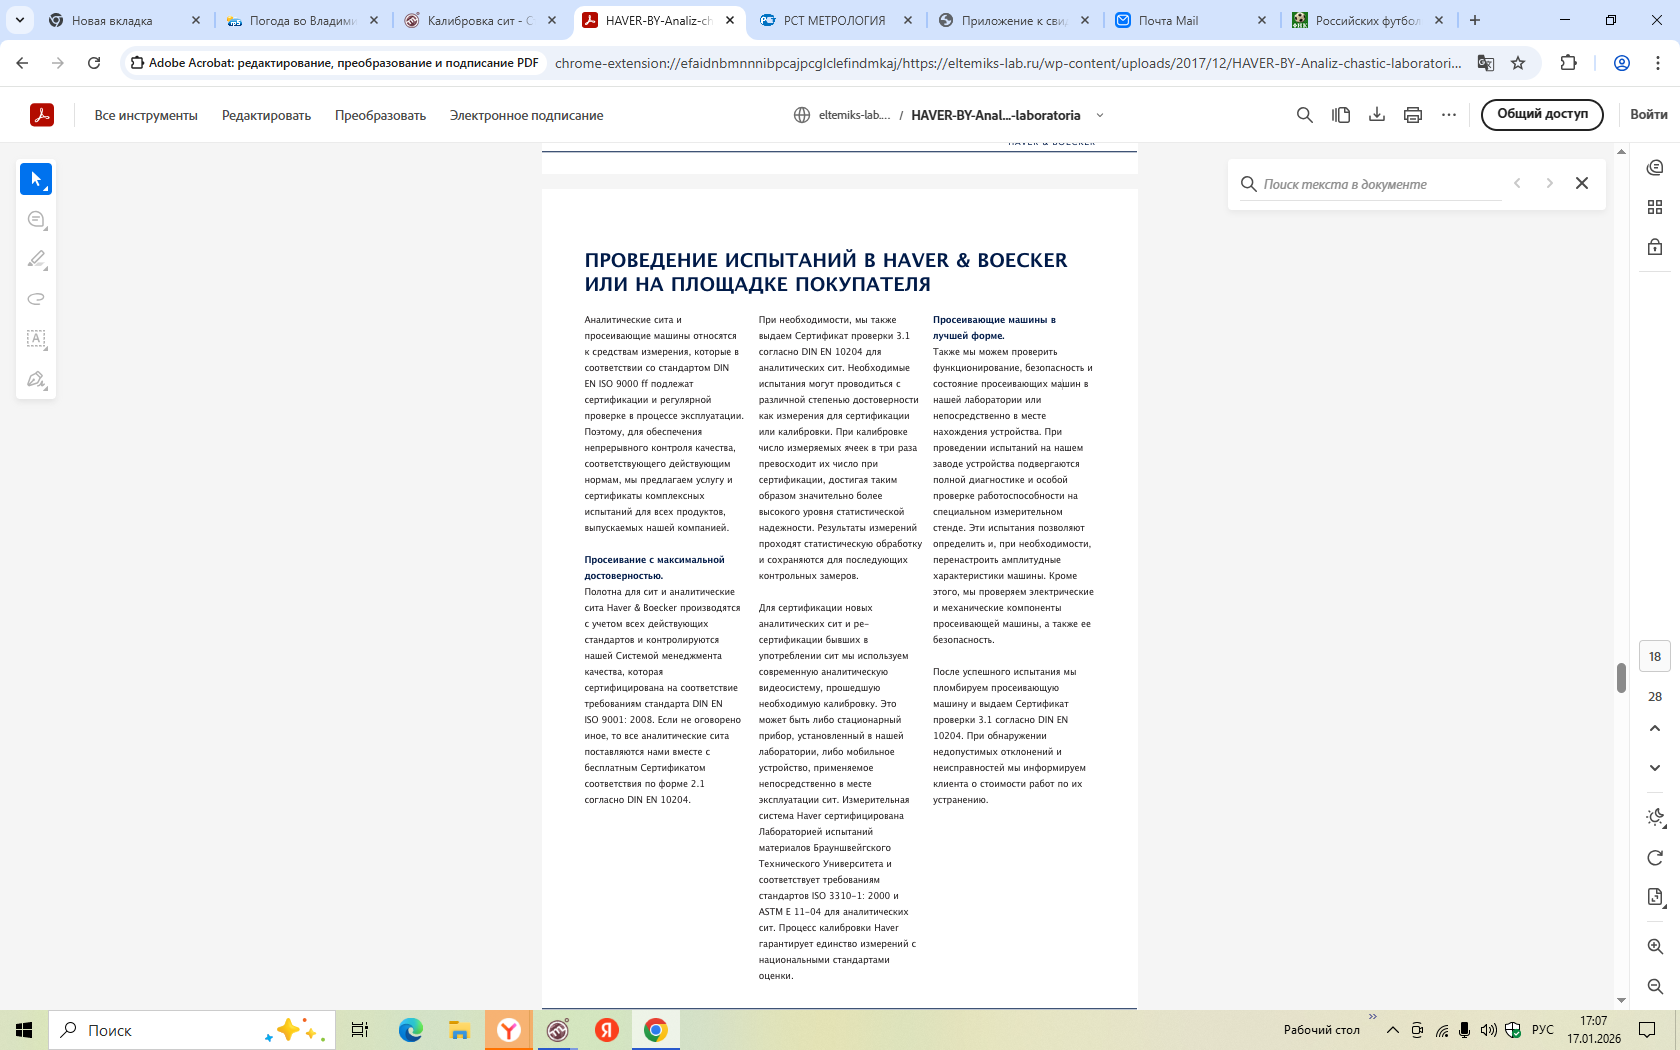Select the arrow selection tool

(36, 179)
